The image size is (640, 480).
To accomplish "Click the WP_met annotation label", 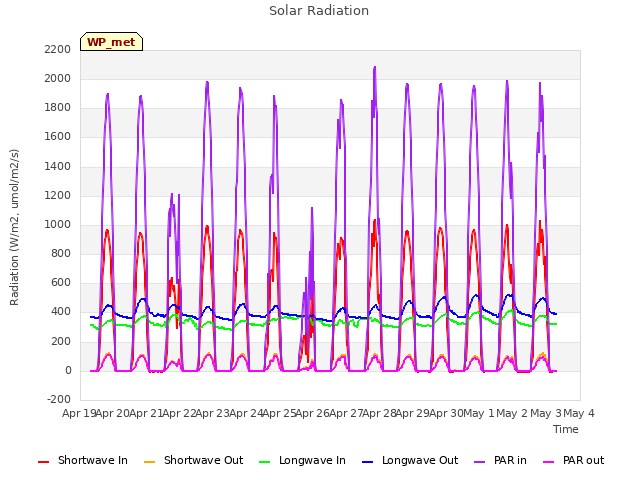I will tap(111, 42).
